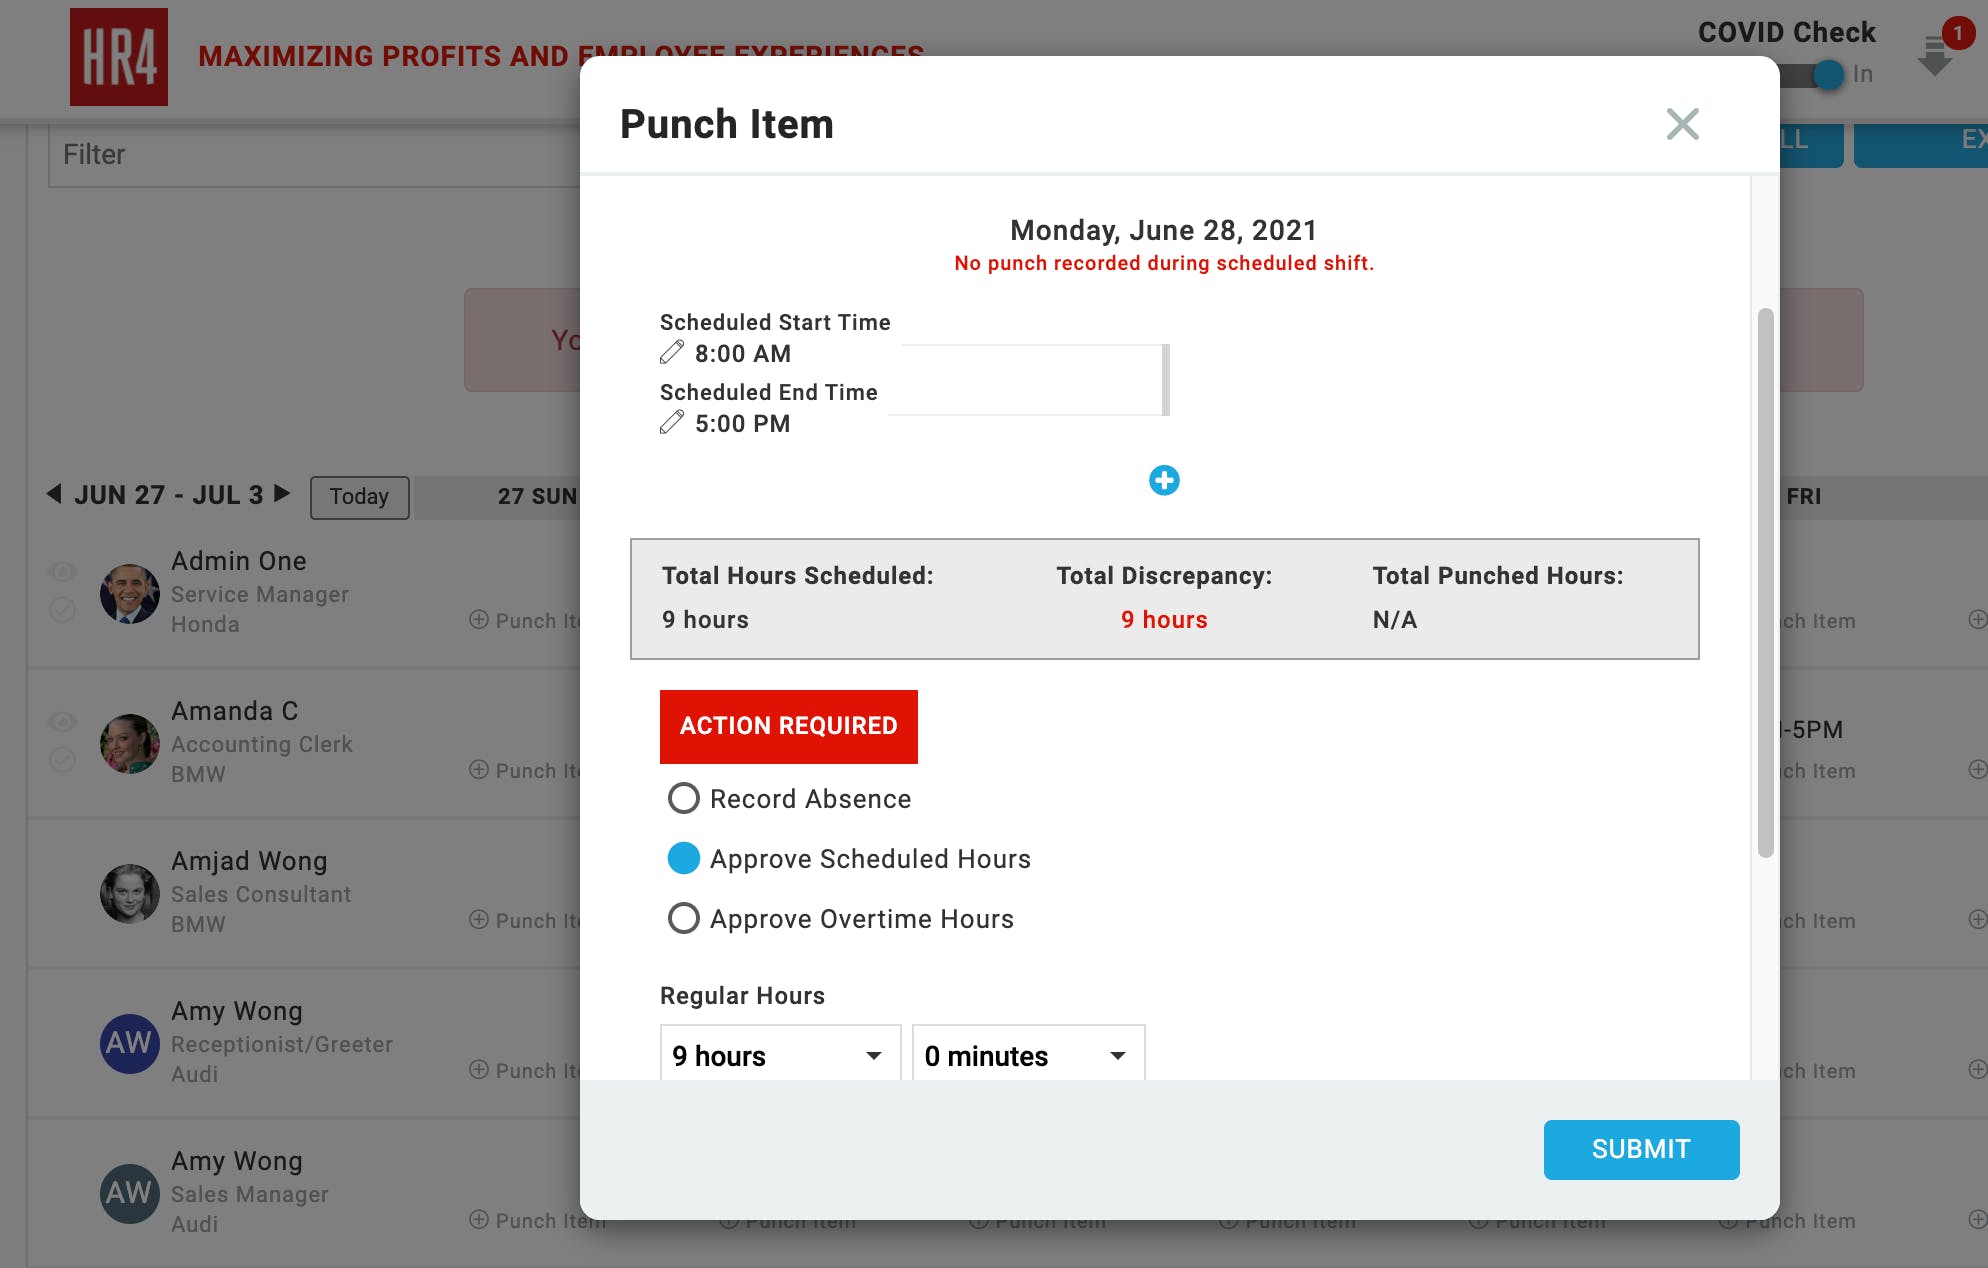Click Amy Wong Receptionist AW avatar
Viewport: 1988px width, 1268px height.
129,1043
